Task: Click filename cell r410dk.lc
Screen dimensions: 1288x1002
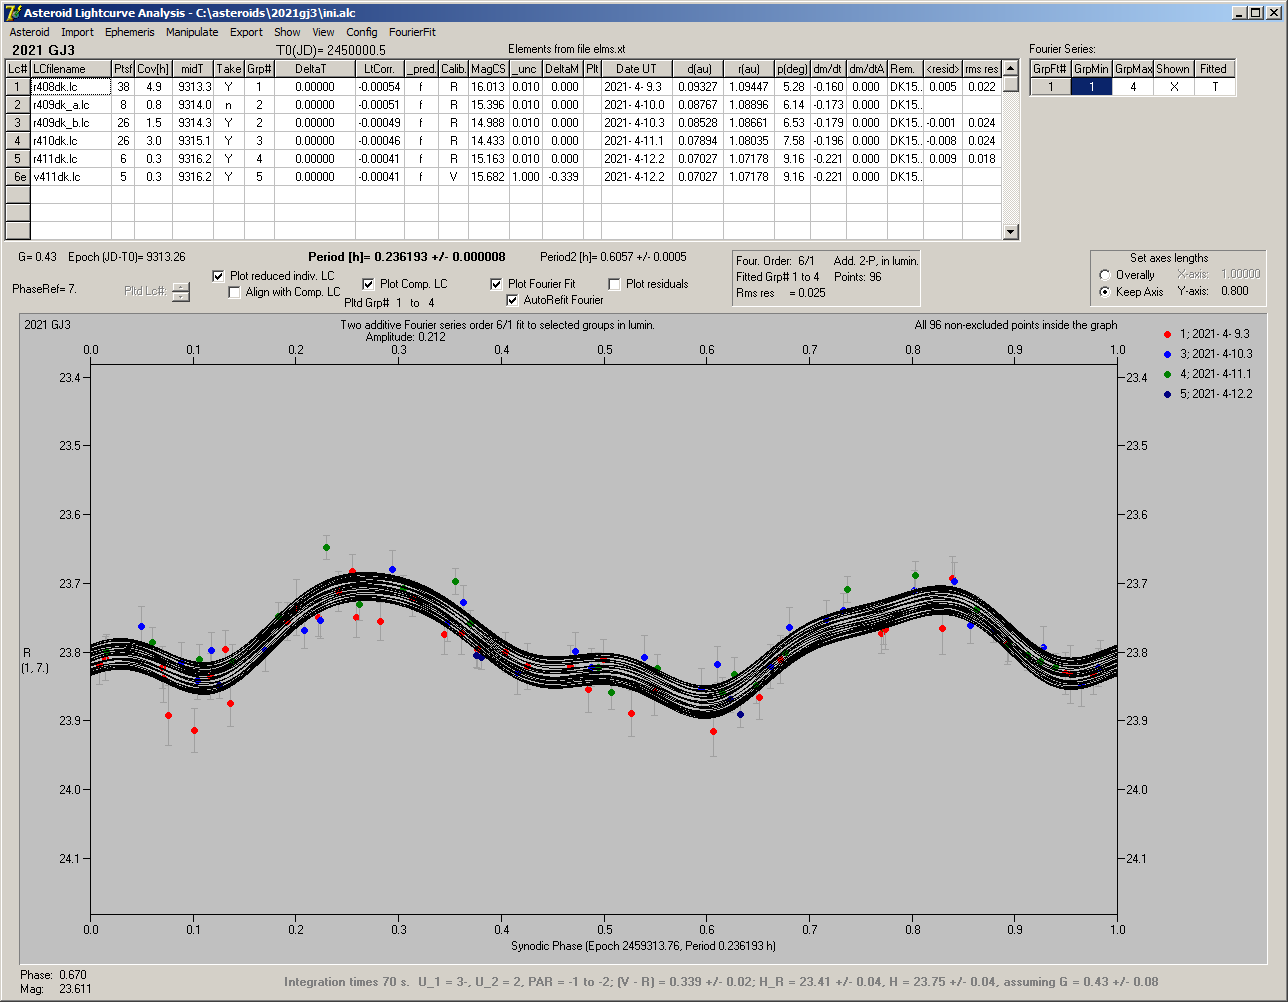Action: click(71, 141)
